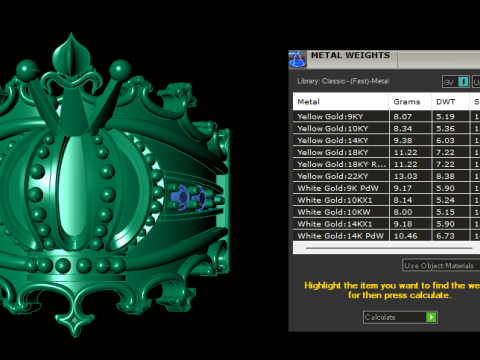Toggle the GV switch
480x360 pixels.
(456, 82)
